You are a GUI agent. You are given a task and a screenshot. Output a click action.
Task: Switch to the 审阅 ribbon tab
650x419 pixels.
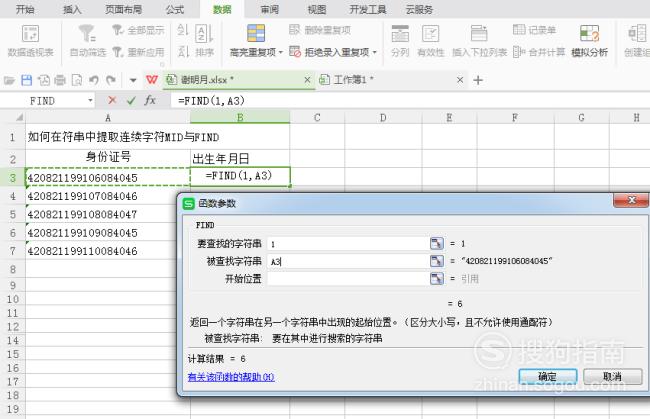coord(269,9)
